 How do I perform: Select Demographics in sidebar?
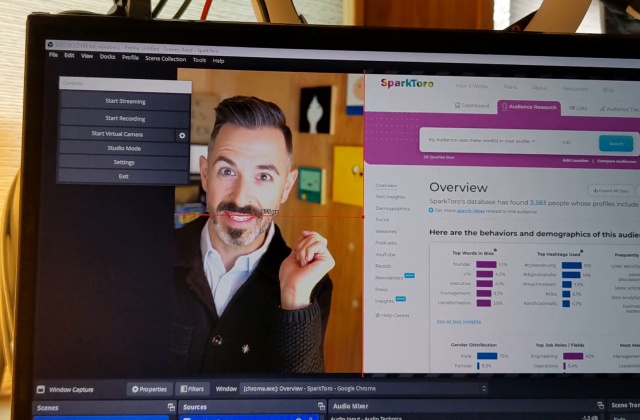(x=393, y=208)
